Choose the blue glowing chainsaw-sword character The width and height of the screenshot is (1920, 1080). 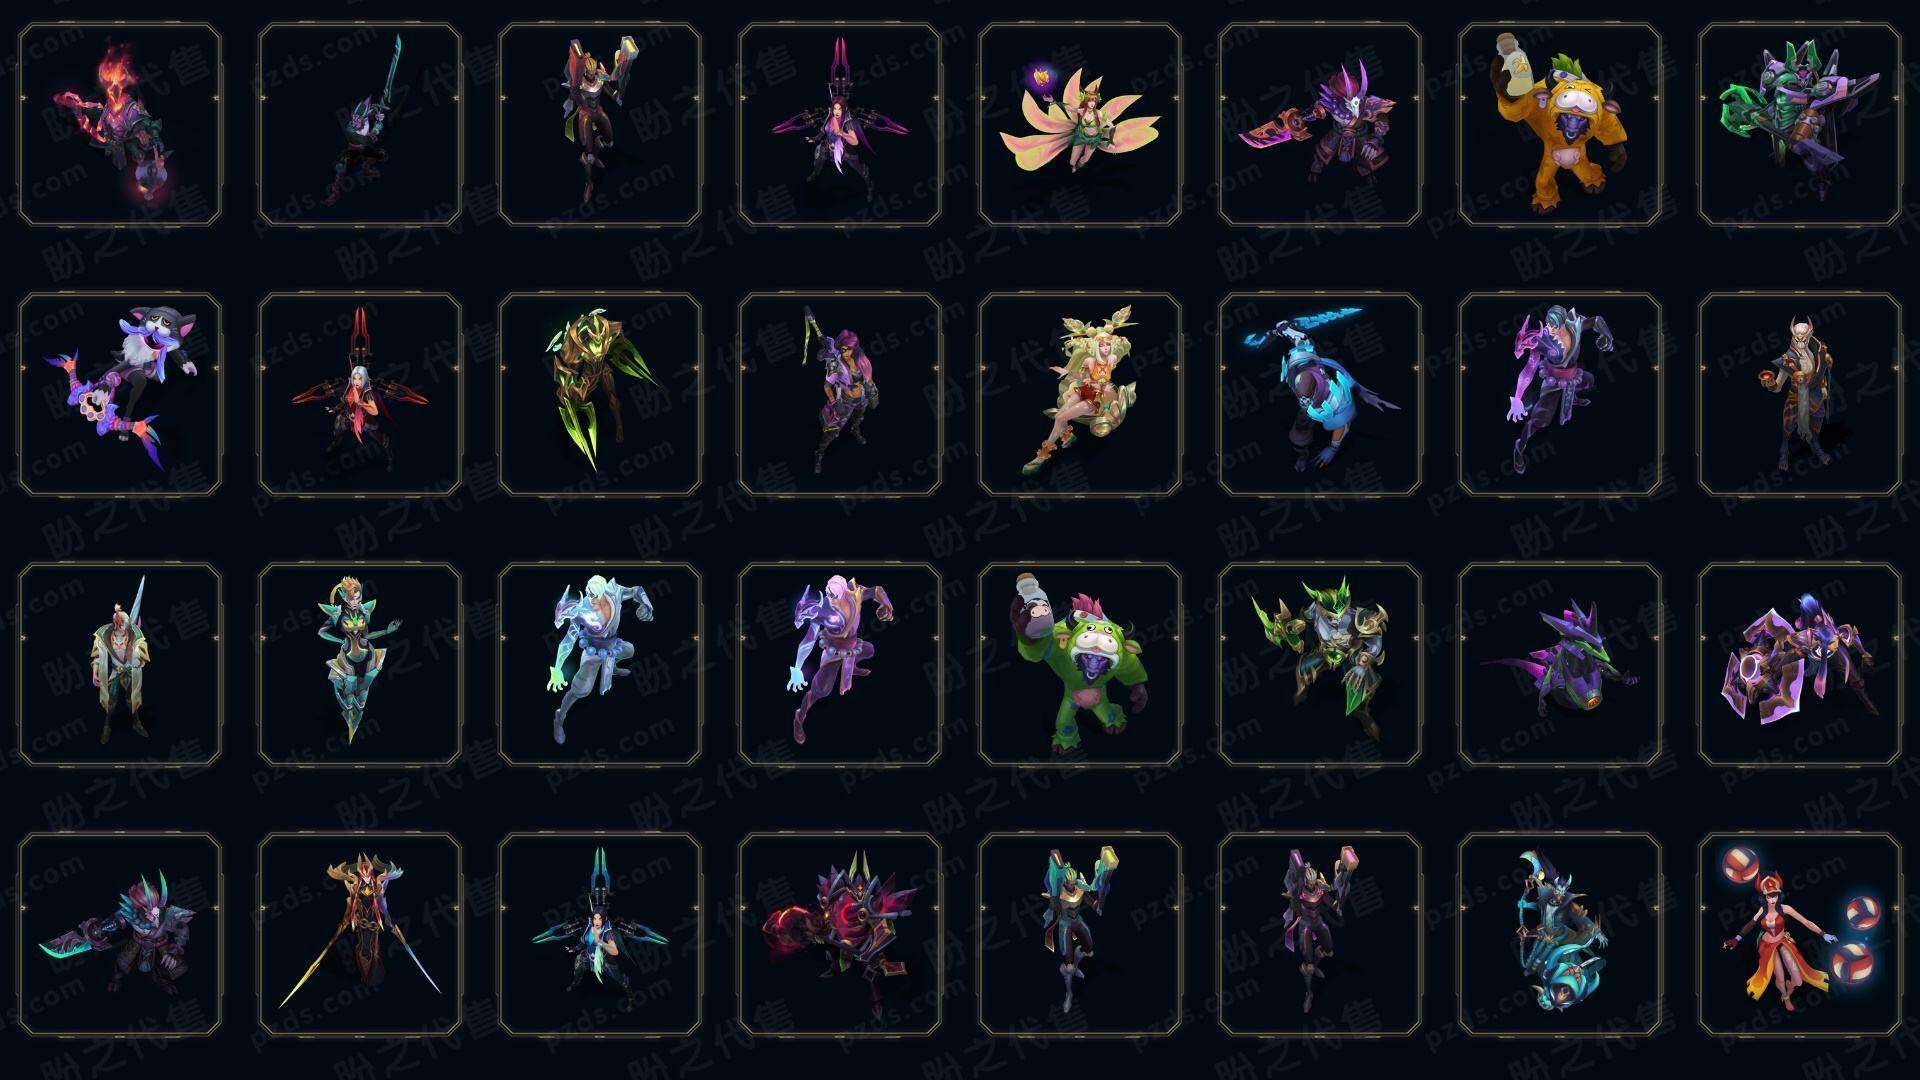pyautogui.click(x=1320, y=394)
